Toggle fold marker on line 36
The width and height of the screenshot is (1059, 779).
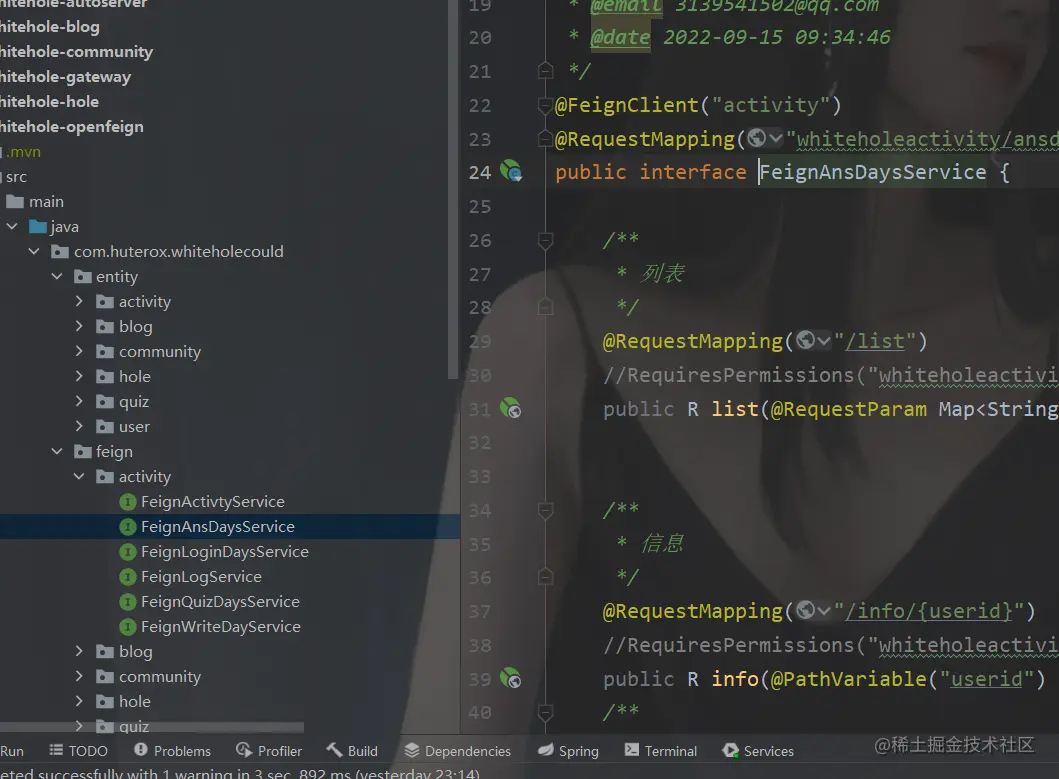(546, 577)
